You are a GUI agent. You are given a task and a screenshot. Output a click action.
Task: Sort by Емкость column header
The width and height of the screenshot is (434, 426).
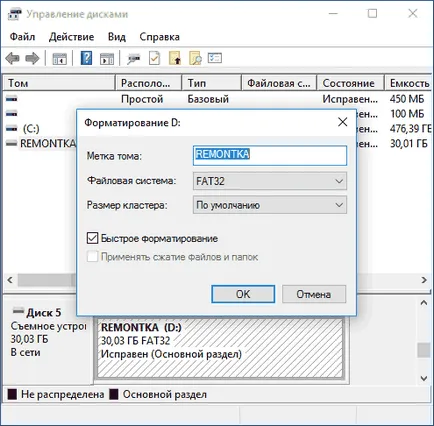[408, 83]
